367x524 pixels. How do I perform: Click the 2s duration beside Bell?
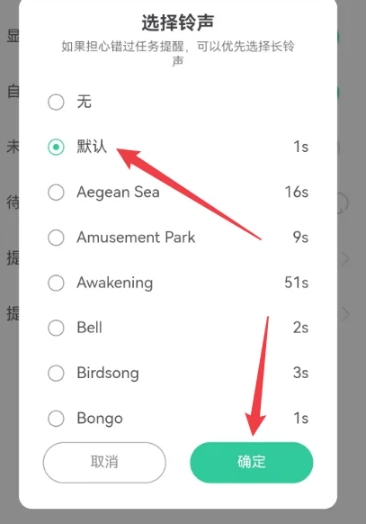pos(301,328)
